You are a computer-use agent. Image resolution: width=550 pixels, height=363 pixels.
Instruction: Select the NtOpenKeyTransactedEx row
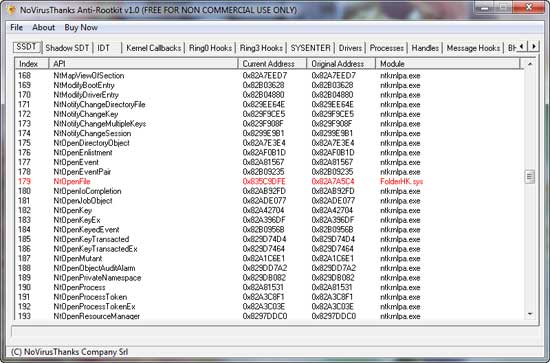[x=269, y=249]
